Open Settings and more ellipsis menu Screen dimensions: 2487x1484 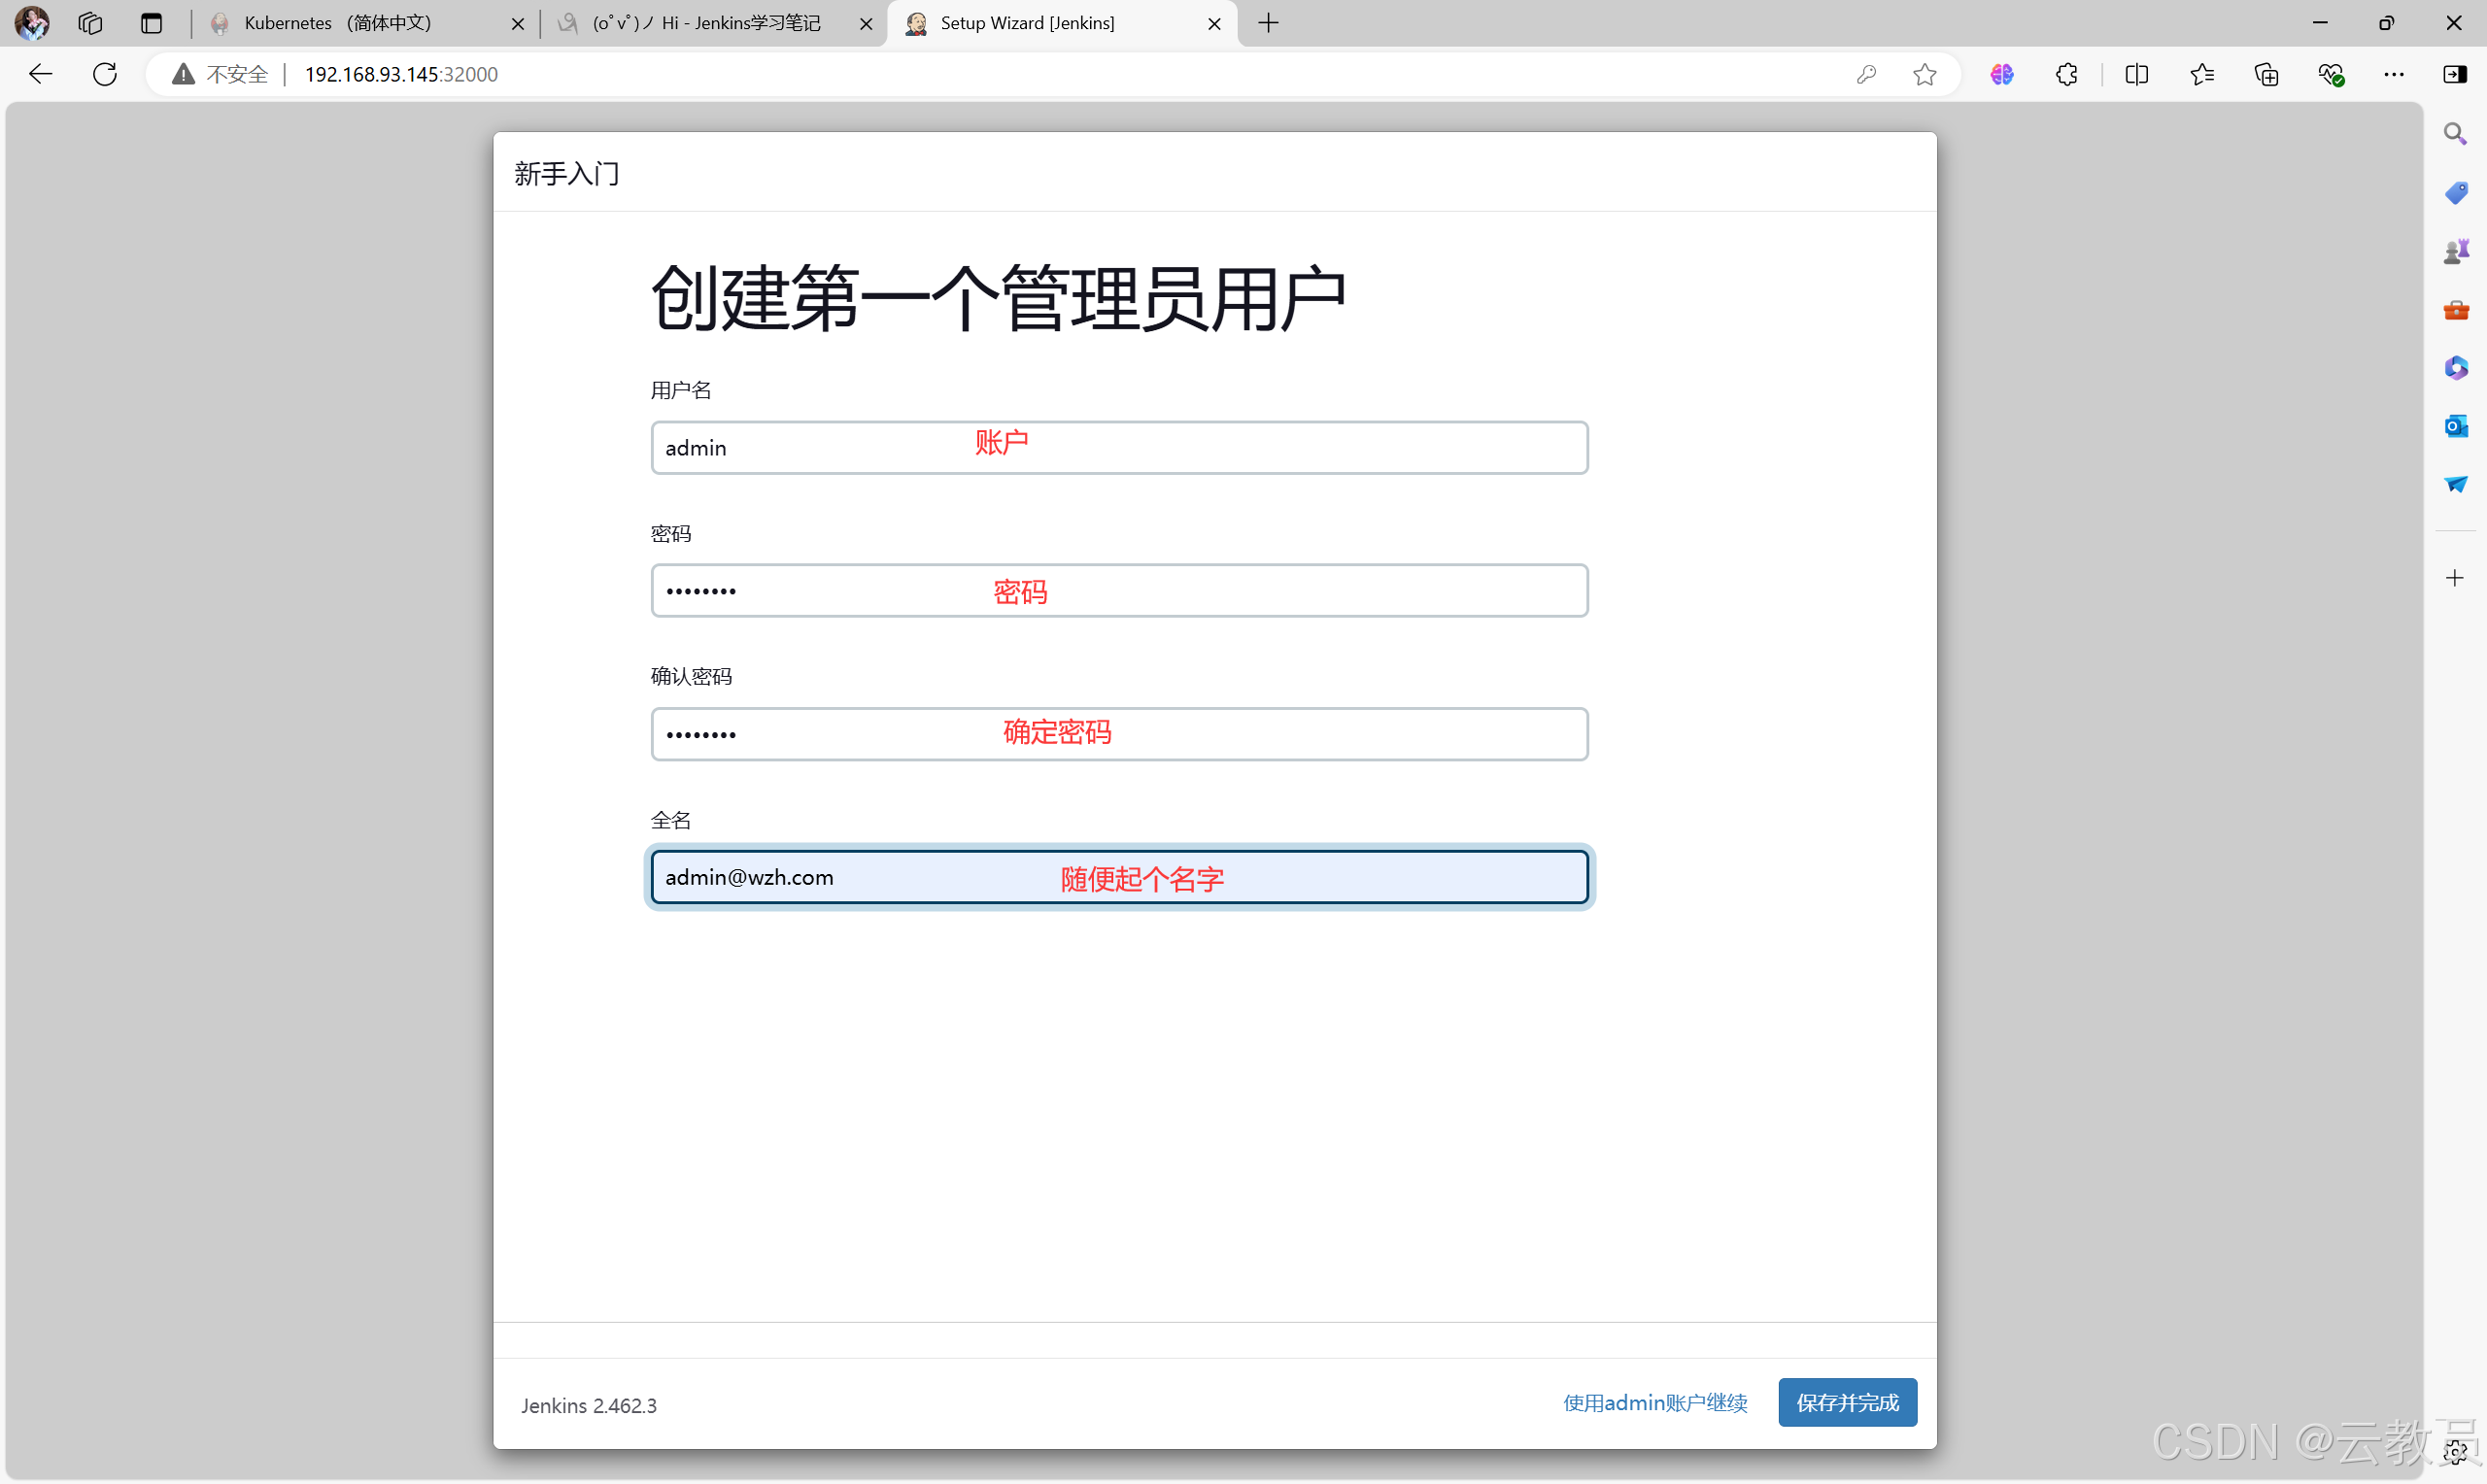[x=2394, y=74]
